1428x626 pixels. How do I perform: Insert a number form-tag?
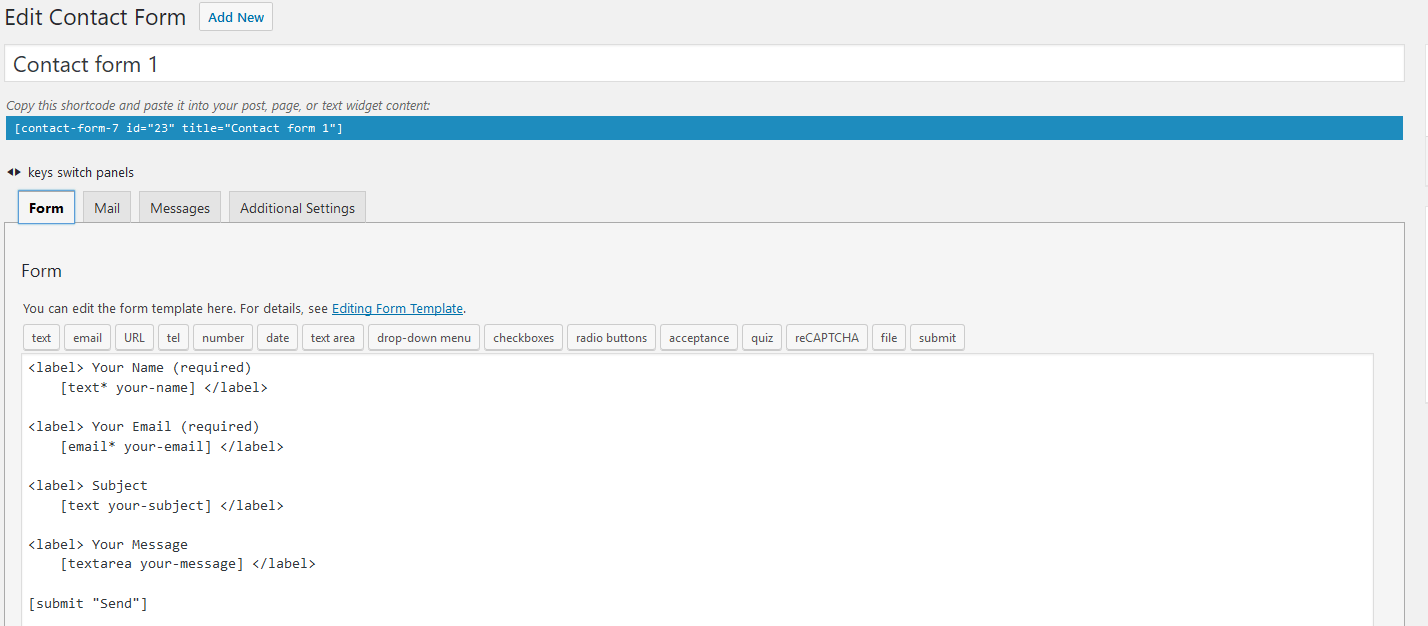click(x=222, y=337)
